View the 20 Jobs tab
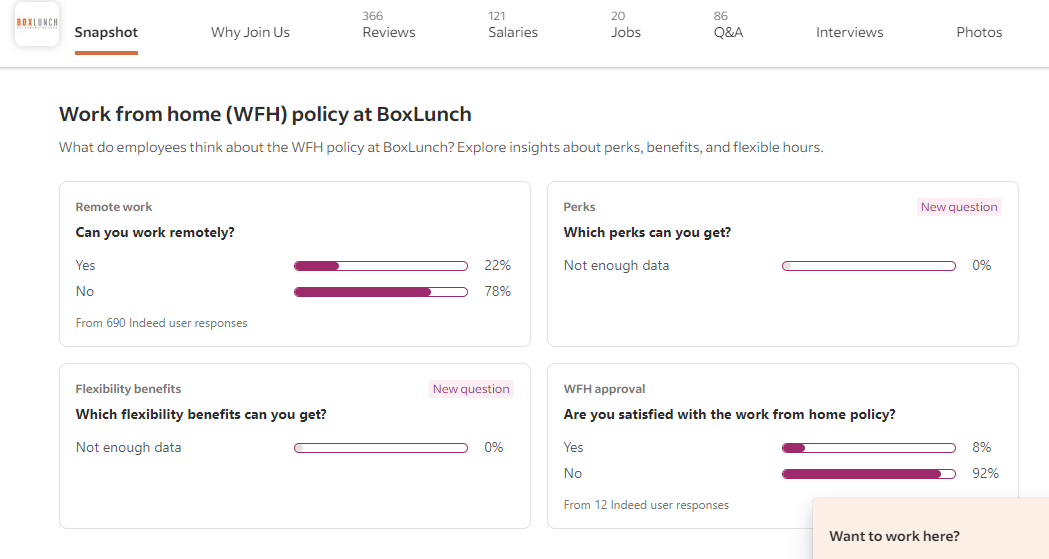This screenshot has height=559, width=1049. click(626, 25)
